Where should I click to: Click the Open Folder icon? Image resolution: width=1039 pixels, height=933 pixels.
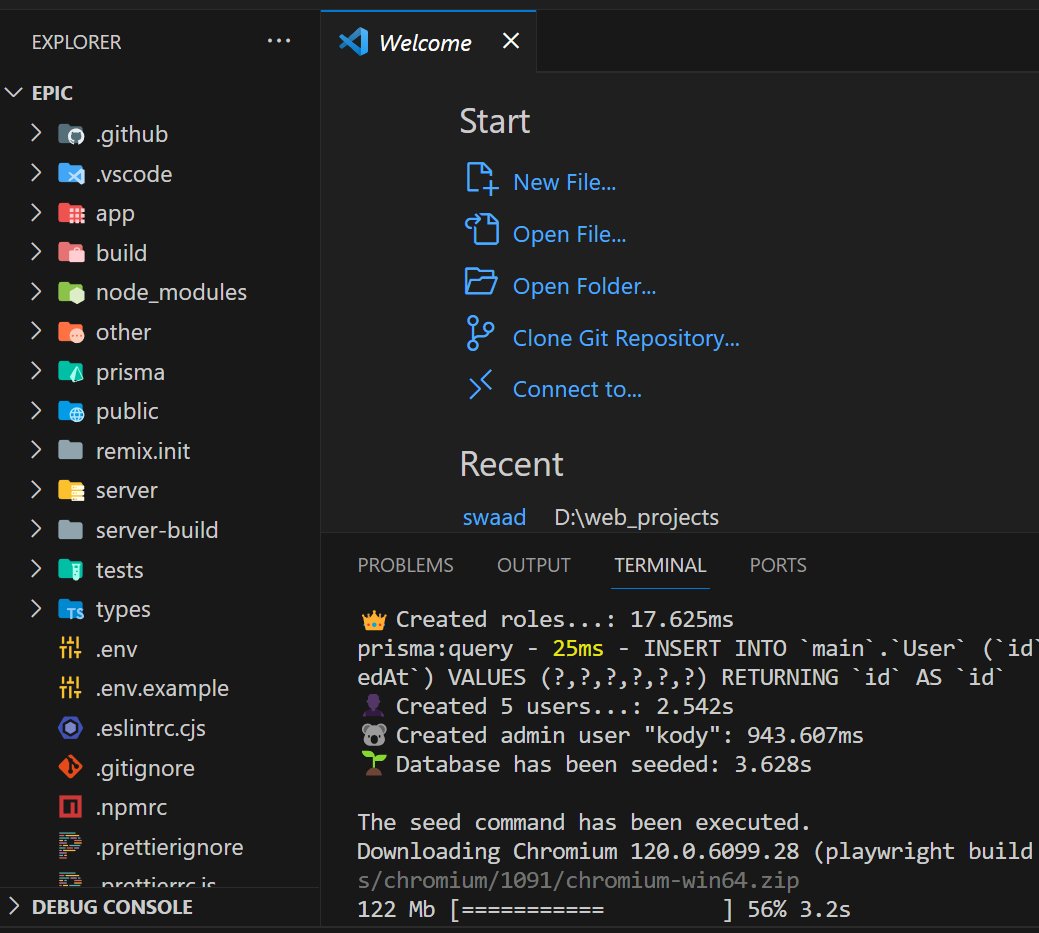[x=480, y=282]
